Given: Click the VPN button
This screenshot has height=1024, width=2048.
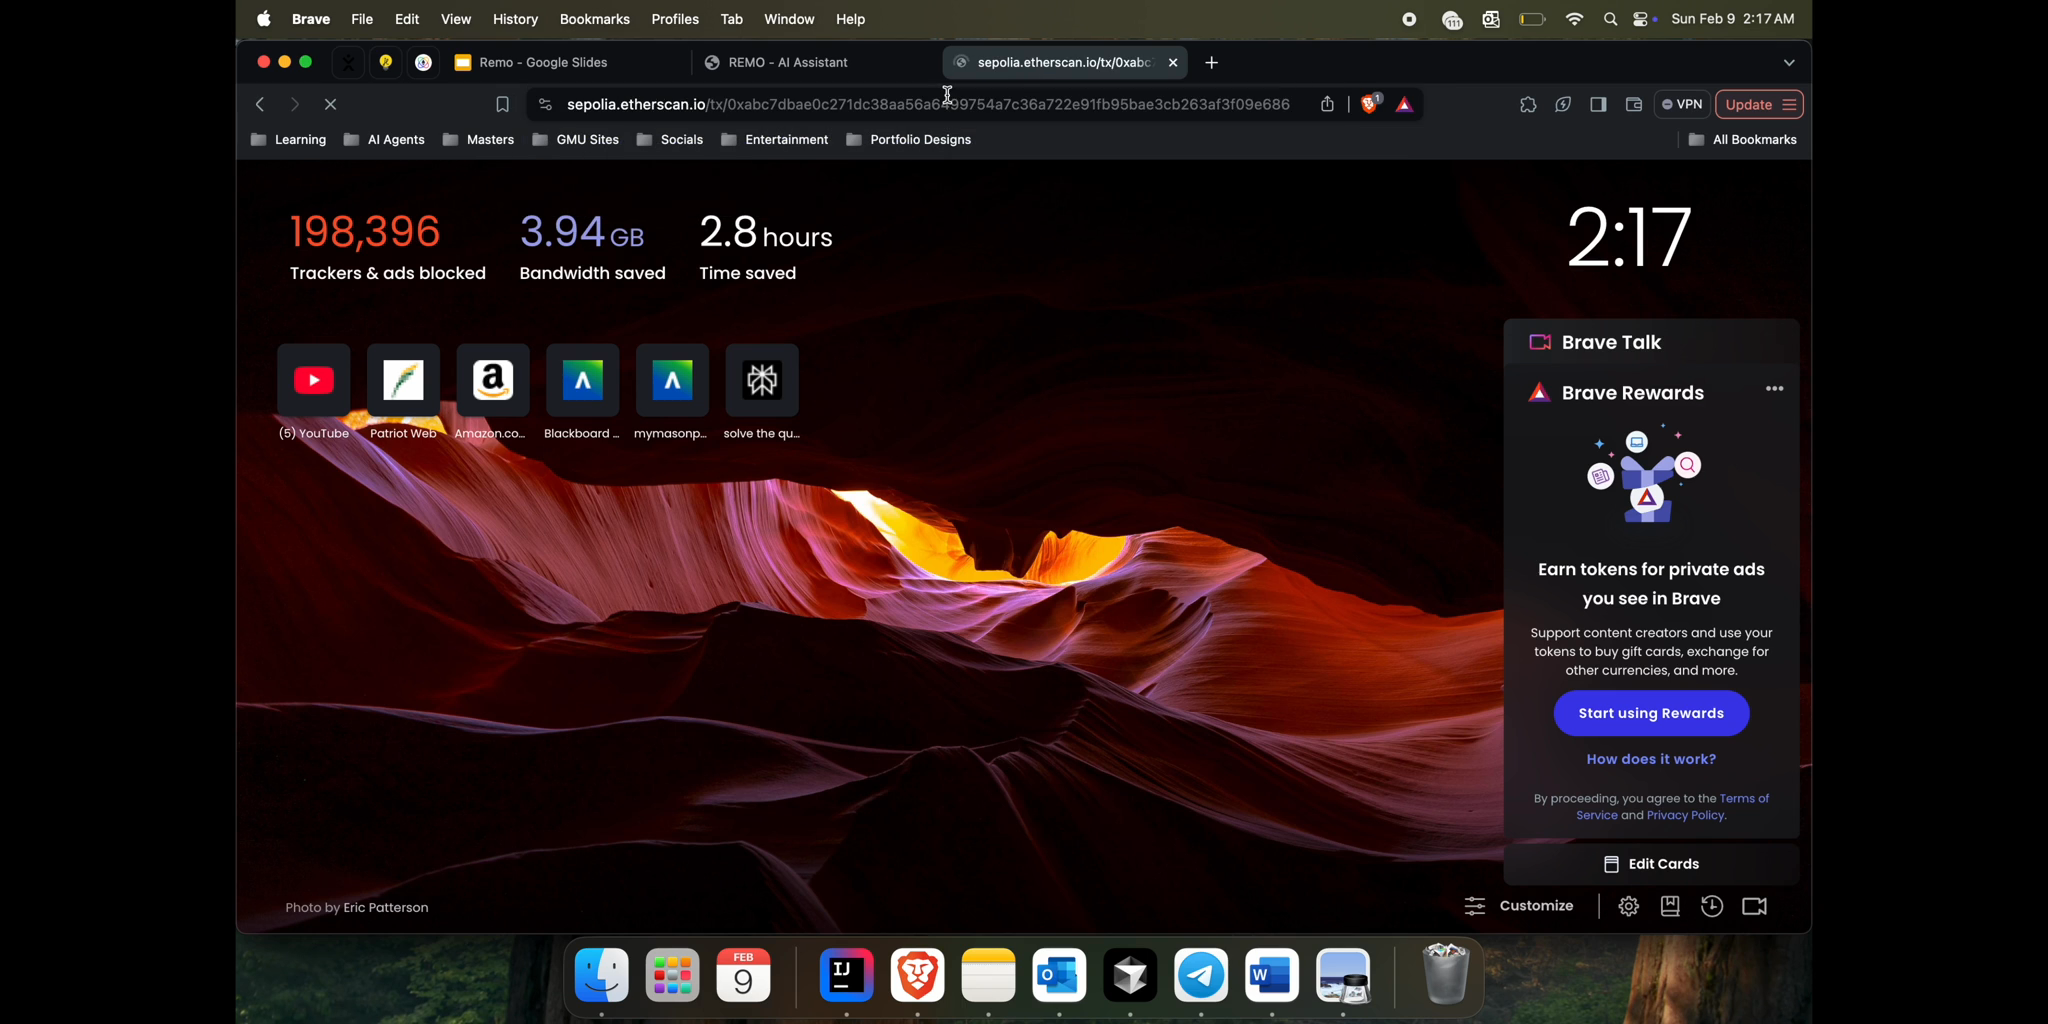Looking at the screenshot, I should coord(1682,105).
